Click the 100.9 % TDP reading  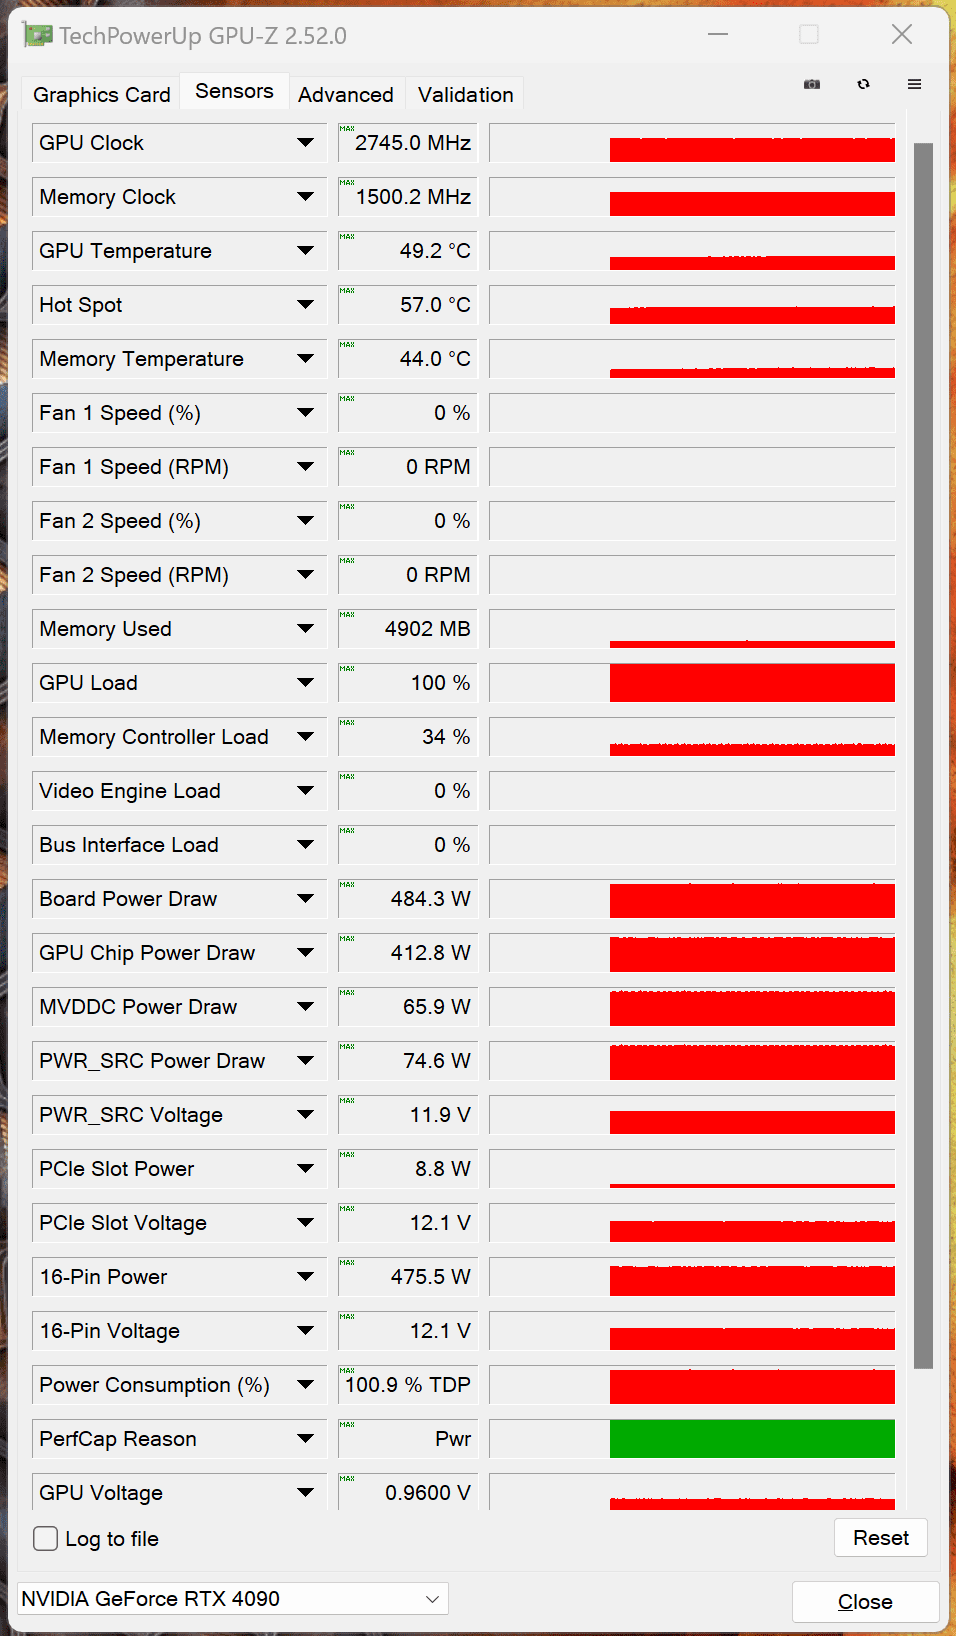click(x=408, y=1385)
